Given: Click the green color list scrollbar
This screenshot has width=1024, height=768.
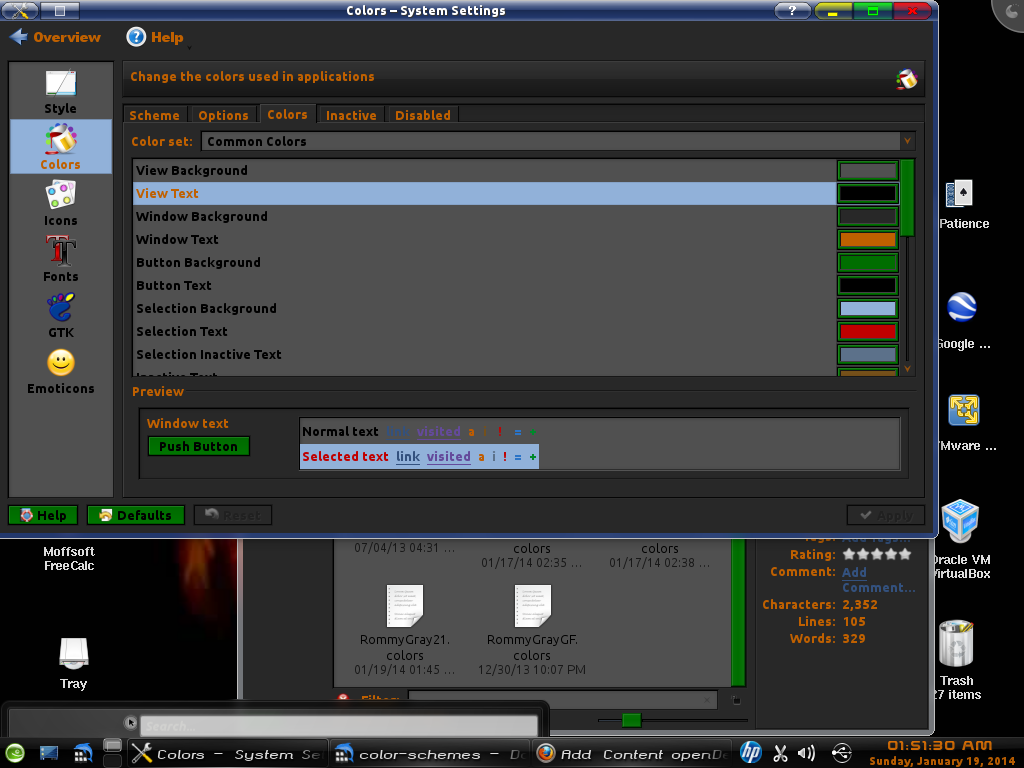Looking at the screenshot, I should [907, 198].
